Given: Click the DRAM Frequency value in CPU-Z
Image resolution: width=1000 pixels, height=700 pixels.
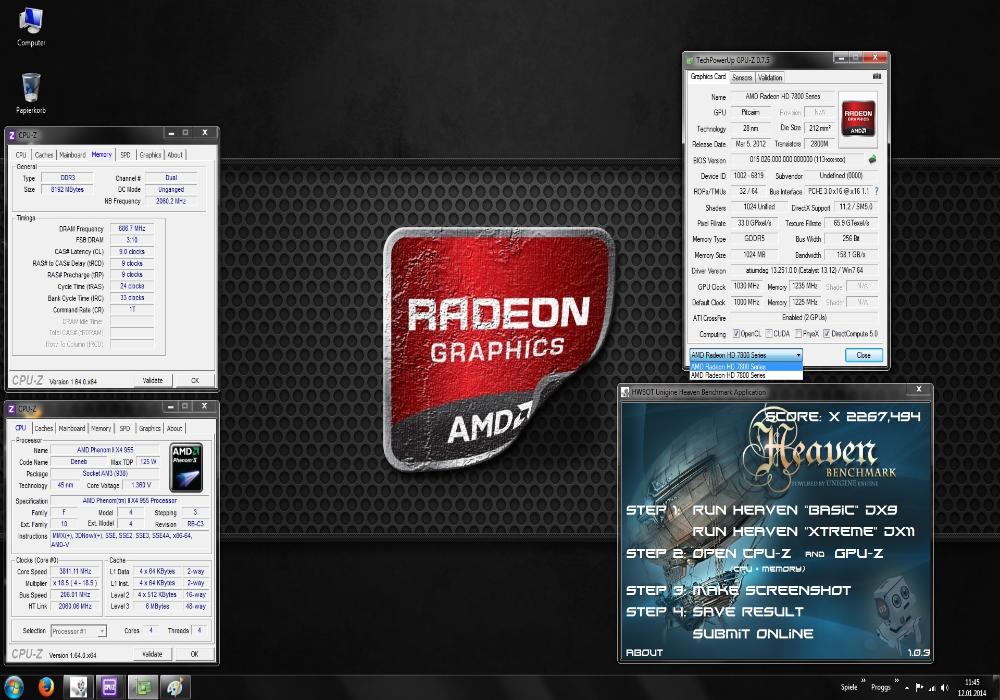Looking at the screenshot, I should tap(132, 228).
